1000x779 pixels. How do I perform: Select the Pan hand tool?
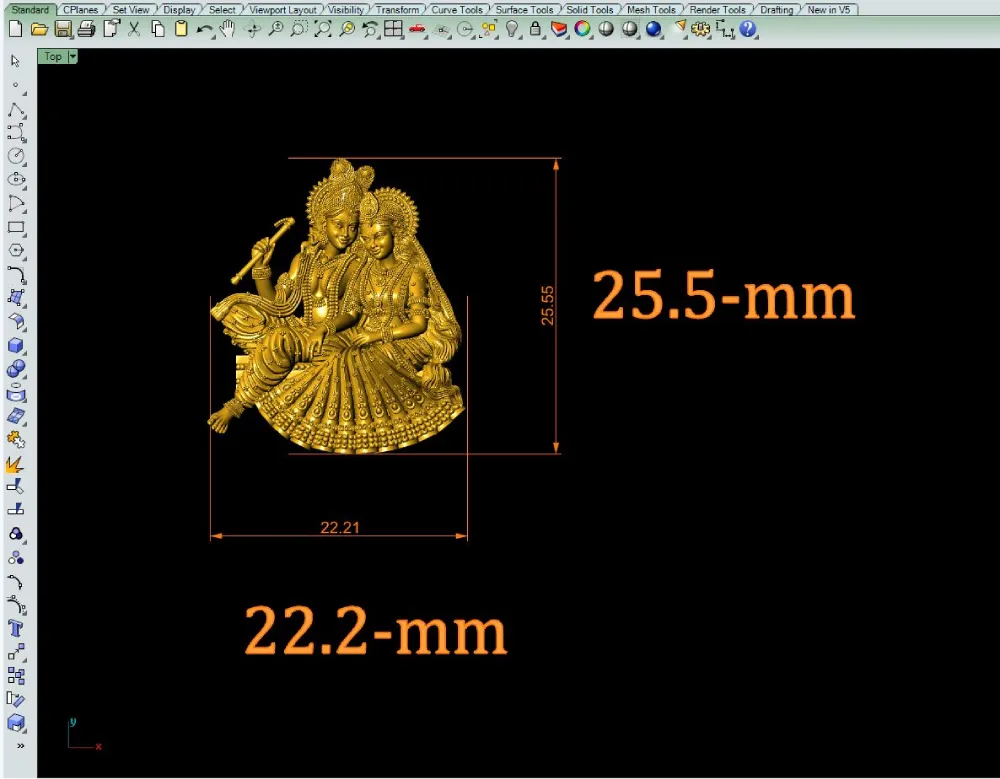[x=228, y=29]
